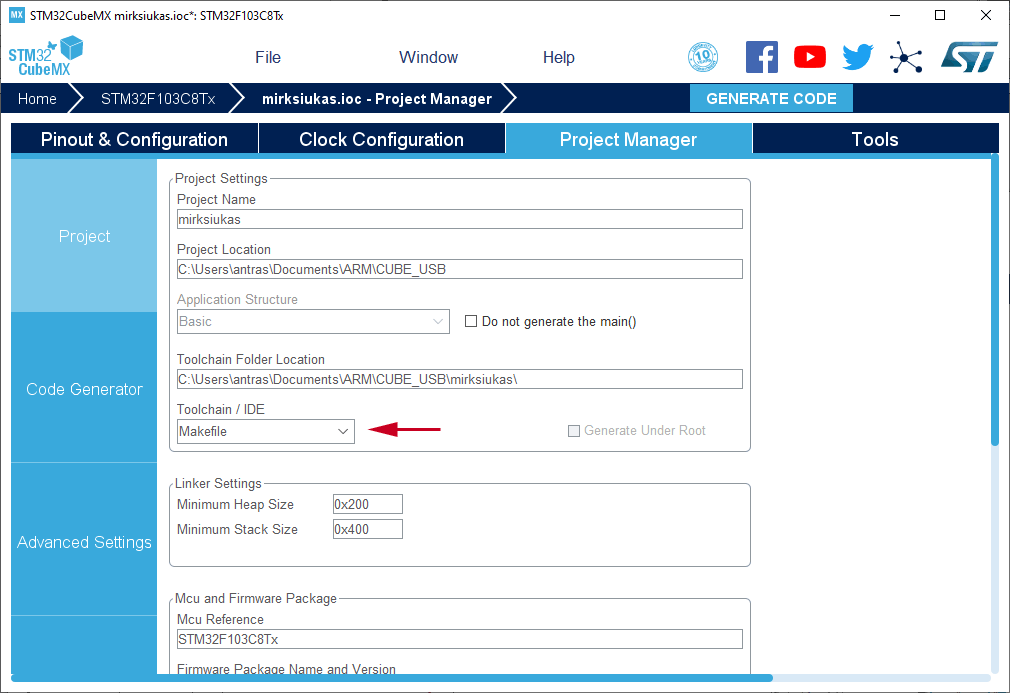The width and height of the screenshot is (1010, 693).
Task: Open the Help menu
Action: 558,57
